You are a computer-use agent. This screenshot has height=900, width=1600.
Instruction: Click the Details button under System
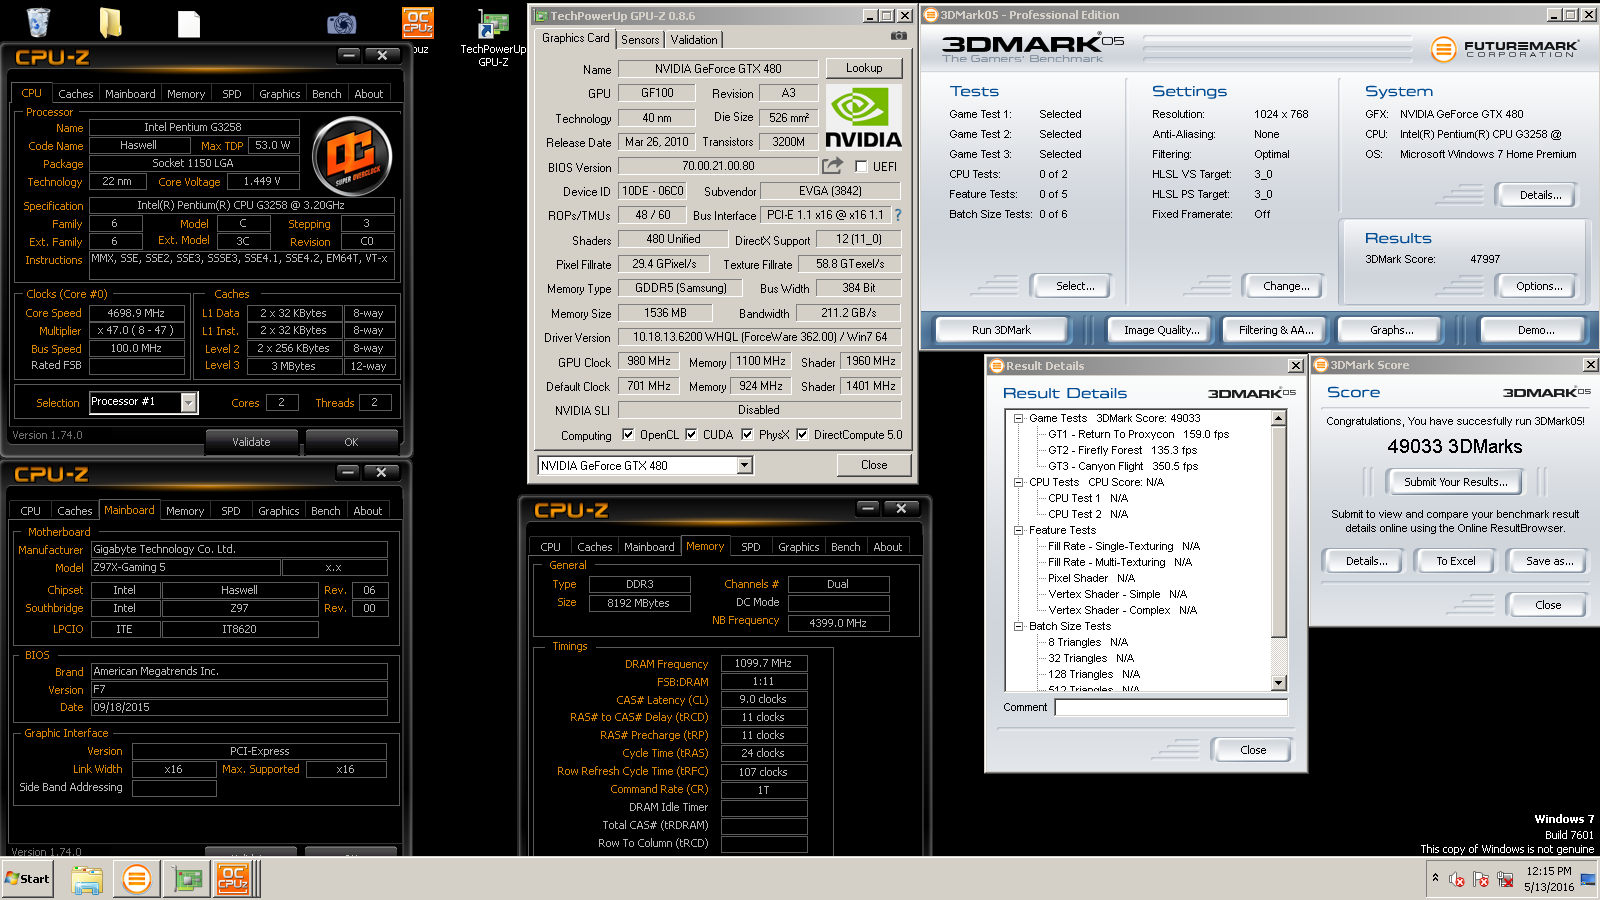coord(1540,195)
